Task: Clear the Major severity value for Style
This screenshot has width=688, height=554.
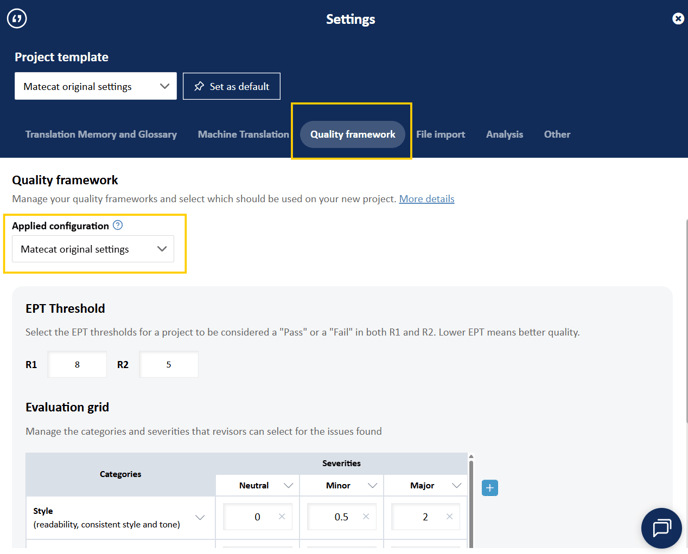Action: tap(450, 517)
